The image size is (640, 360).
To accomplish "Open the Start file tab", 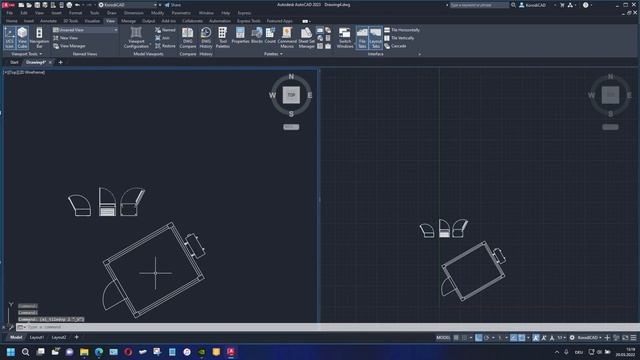I will (x=14, y=62).
